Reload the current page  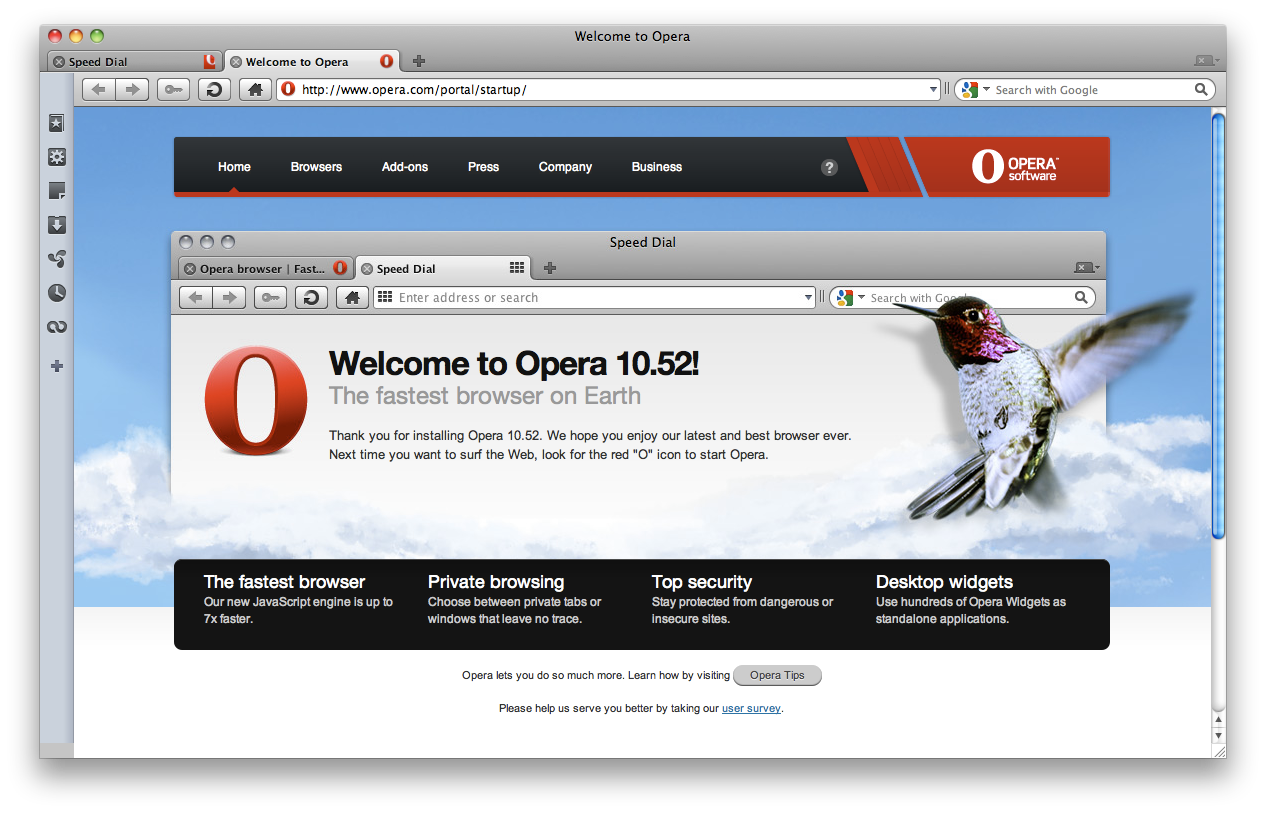(213, 89)
